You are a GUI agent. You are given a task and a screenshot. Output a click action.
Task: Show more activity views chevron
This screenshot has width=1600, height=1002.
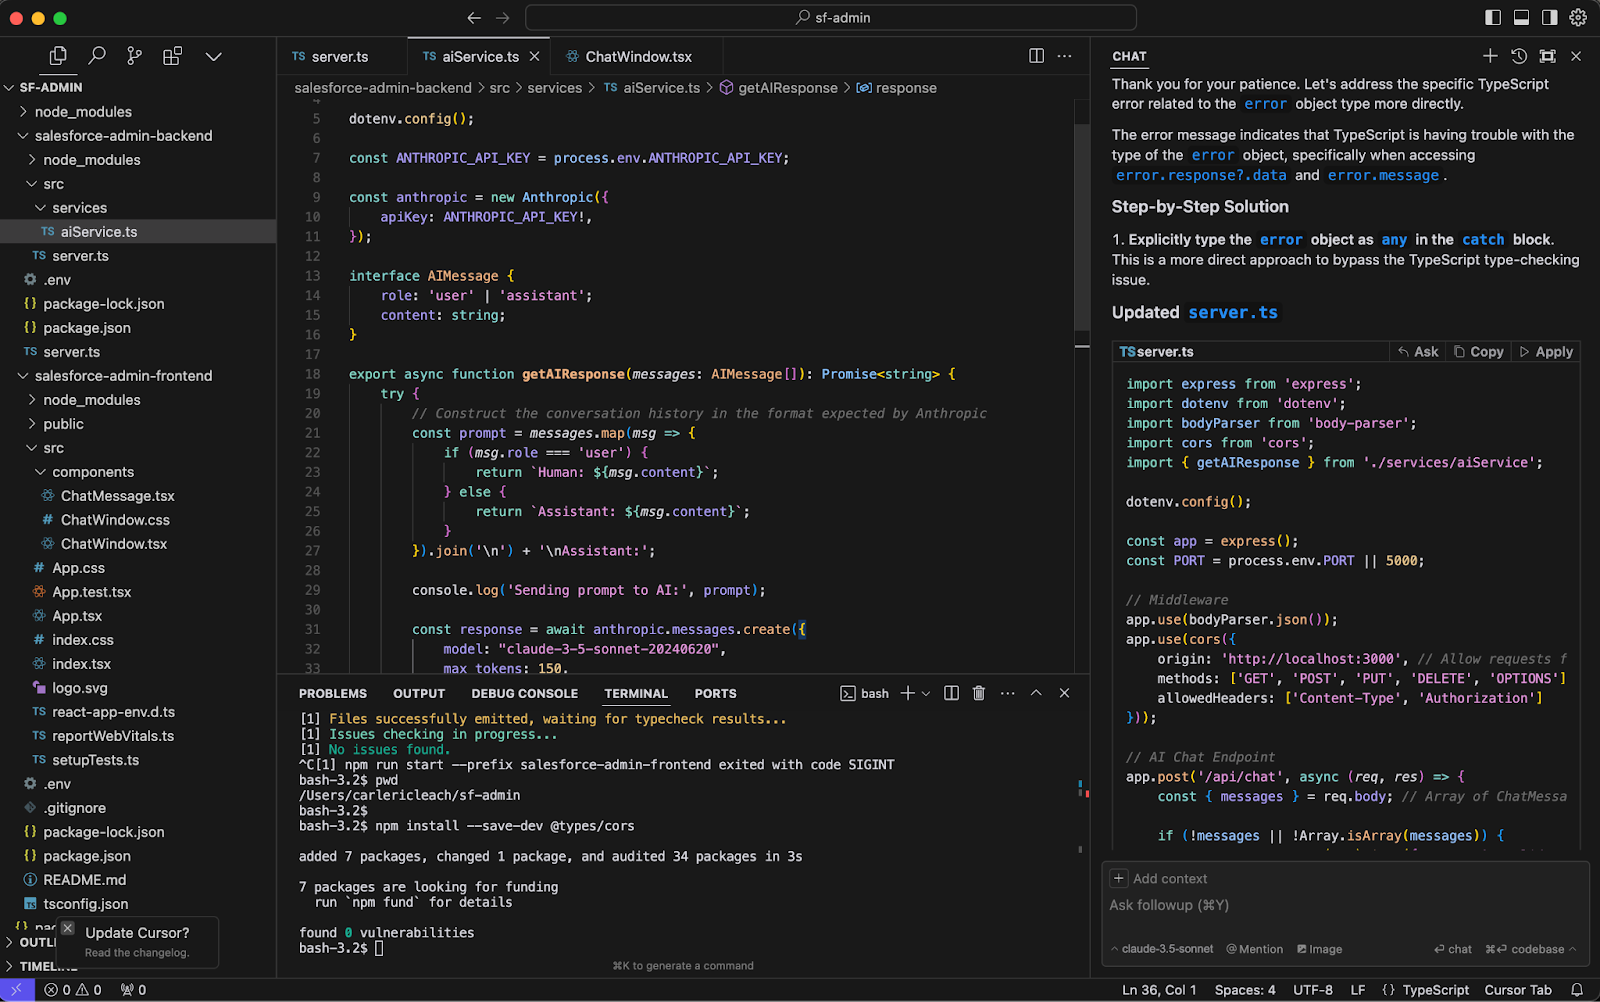[213, 57]
